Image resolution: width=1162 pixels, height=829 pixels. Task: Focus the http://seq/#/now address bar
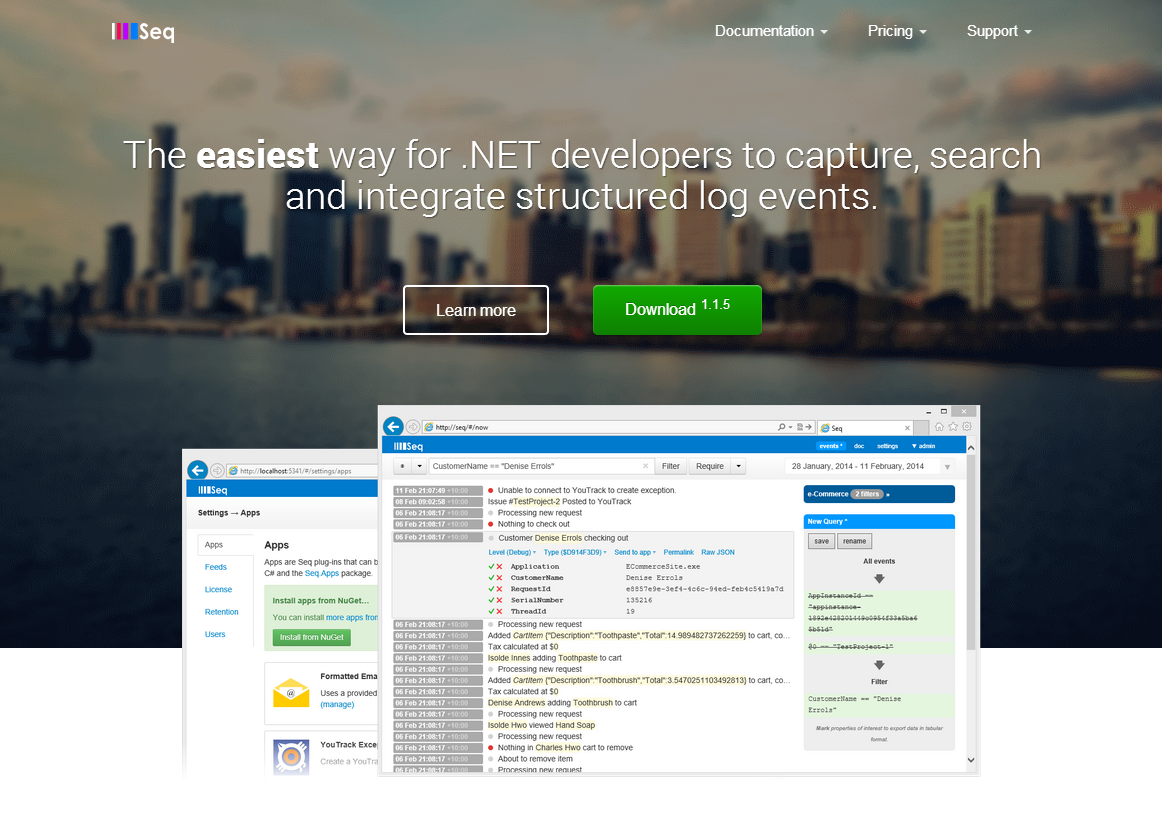click(x=597, y=427)
